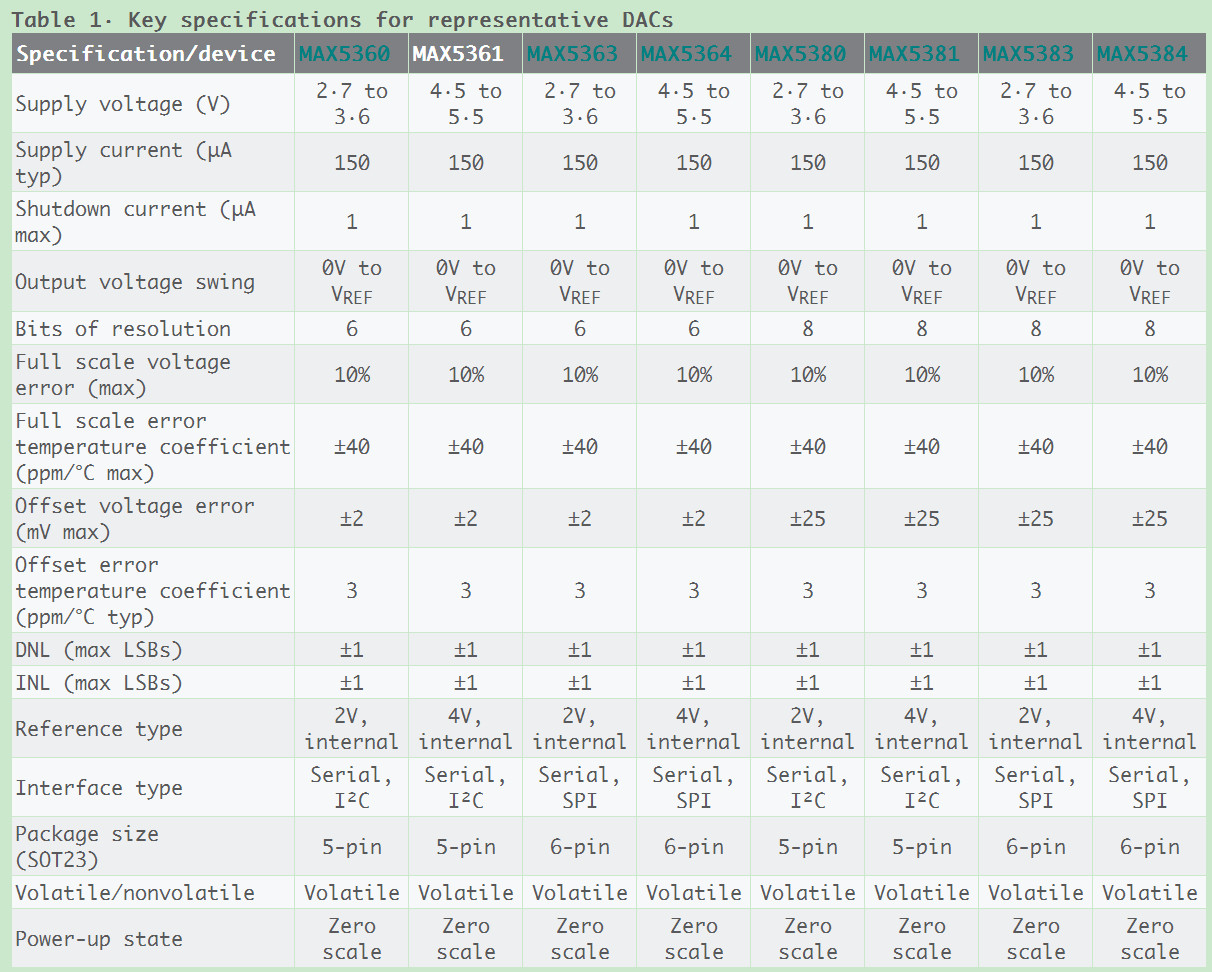
Task: Click MAX5360 offset voltage error ±2
Action: [351, 518]
